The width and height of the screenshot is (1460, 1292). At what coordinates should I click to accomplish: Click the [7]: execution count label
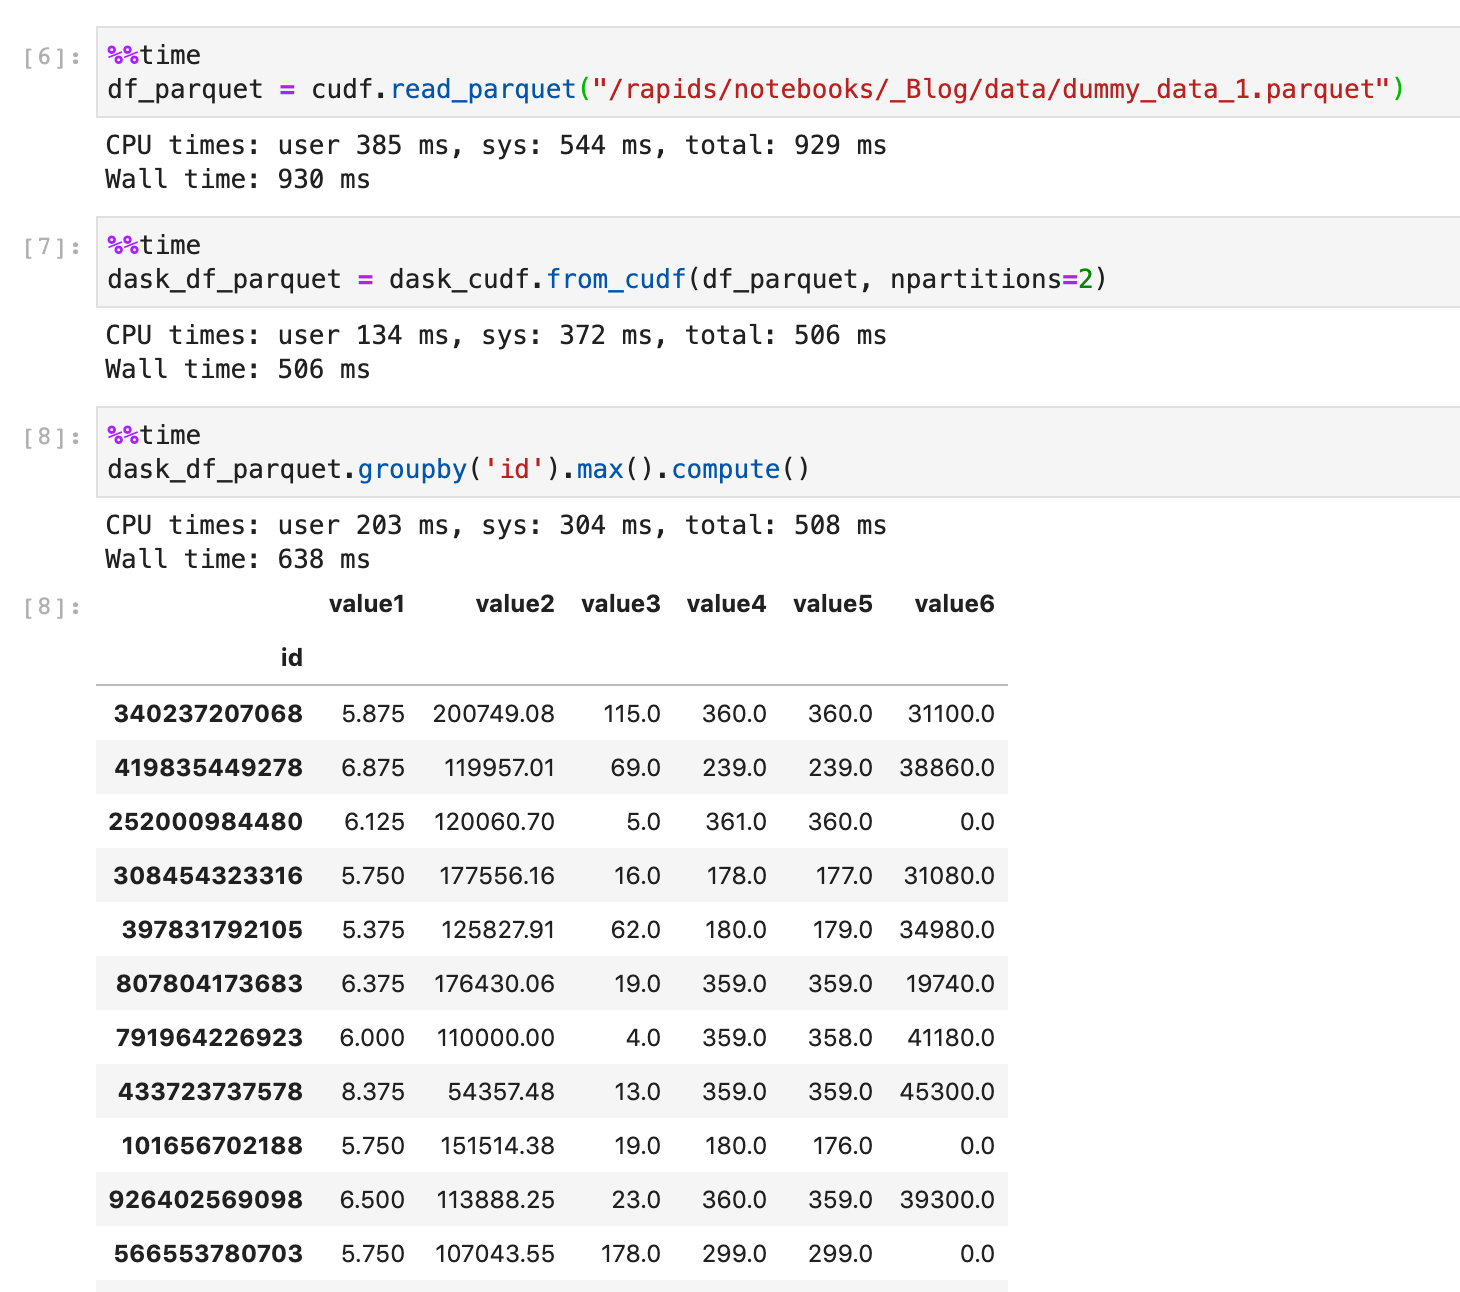tap(45, 245)
